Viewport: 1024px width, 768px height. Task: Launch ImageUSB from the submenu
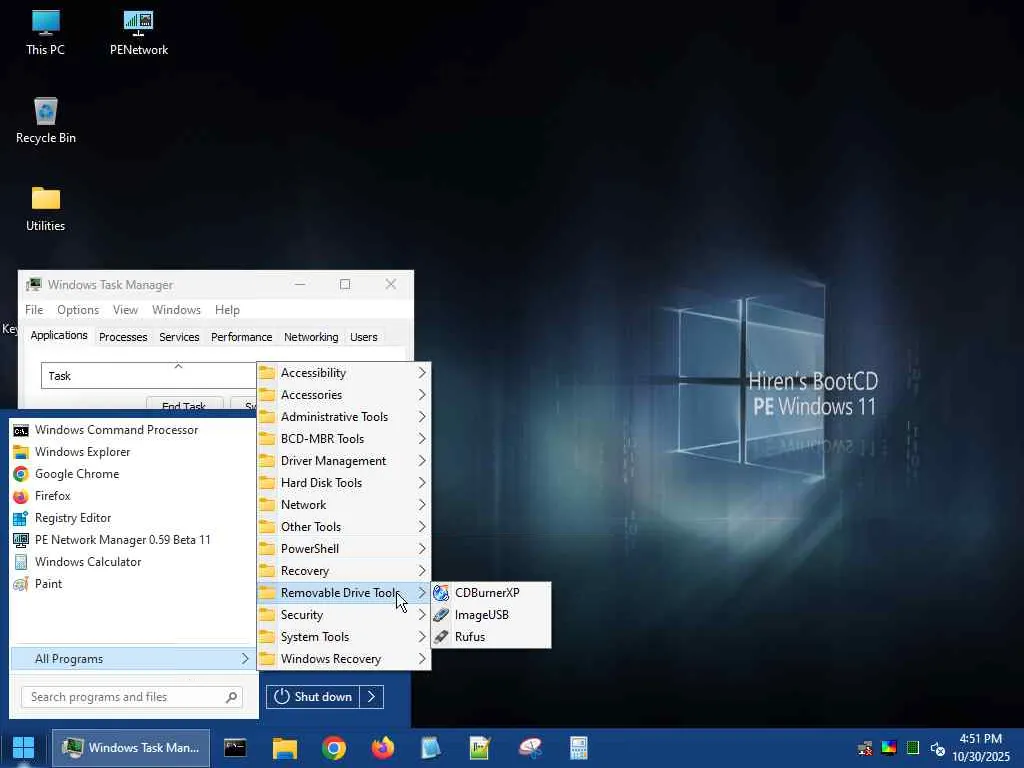pos(490,615)
